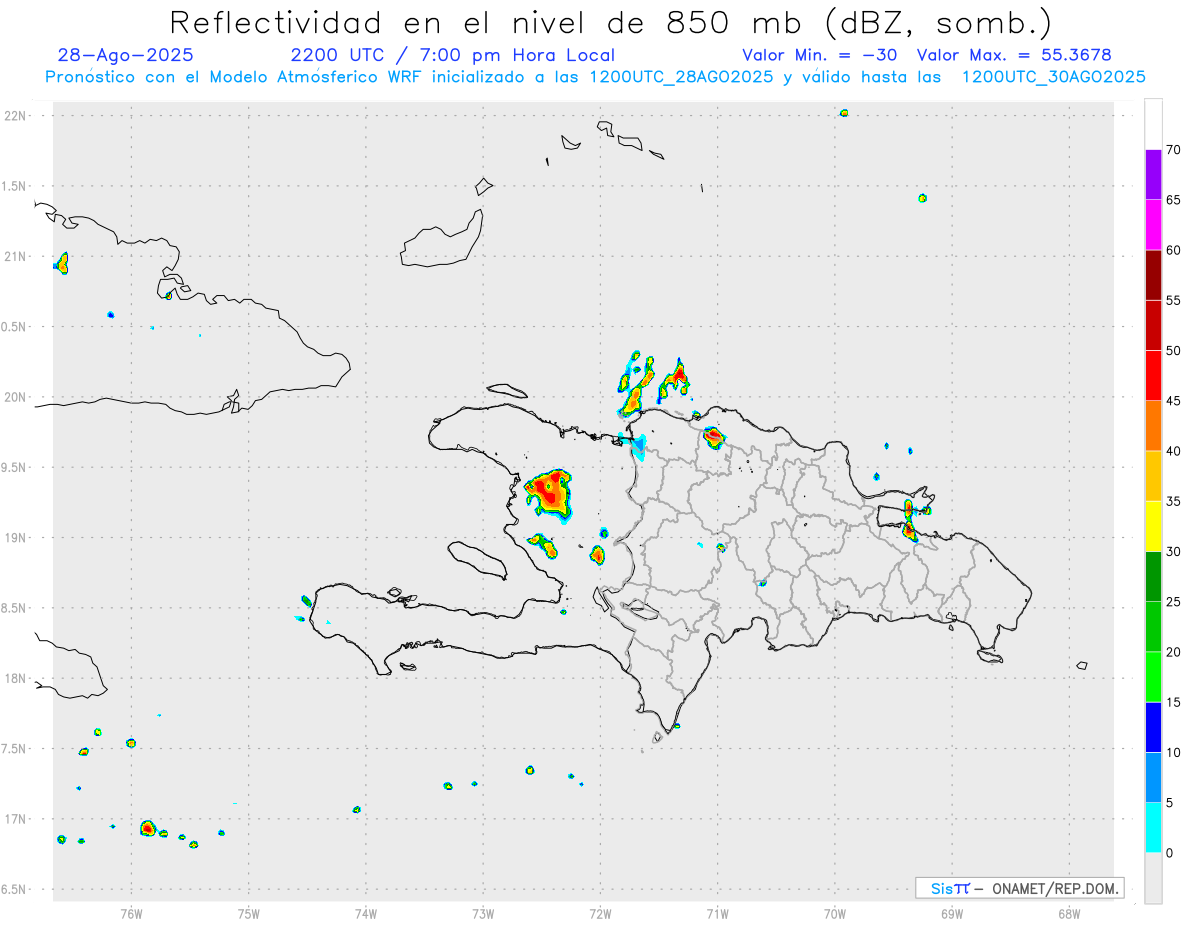Click the colorbar tick label '5'
Viewport: 1200px width, 927px height.
1170,803
